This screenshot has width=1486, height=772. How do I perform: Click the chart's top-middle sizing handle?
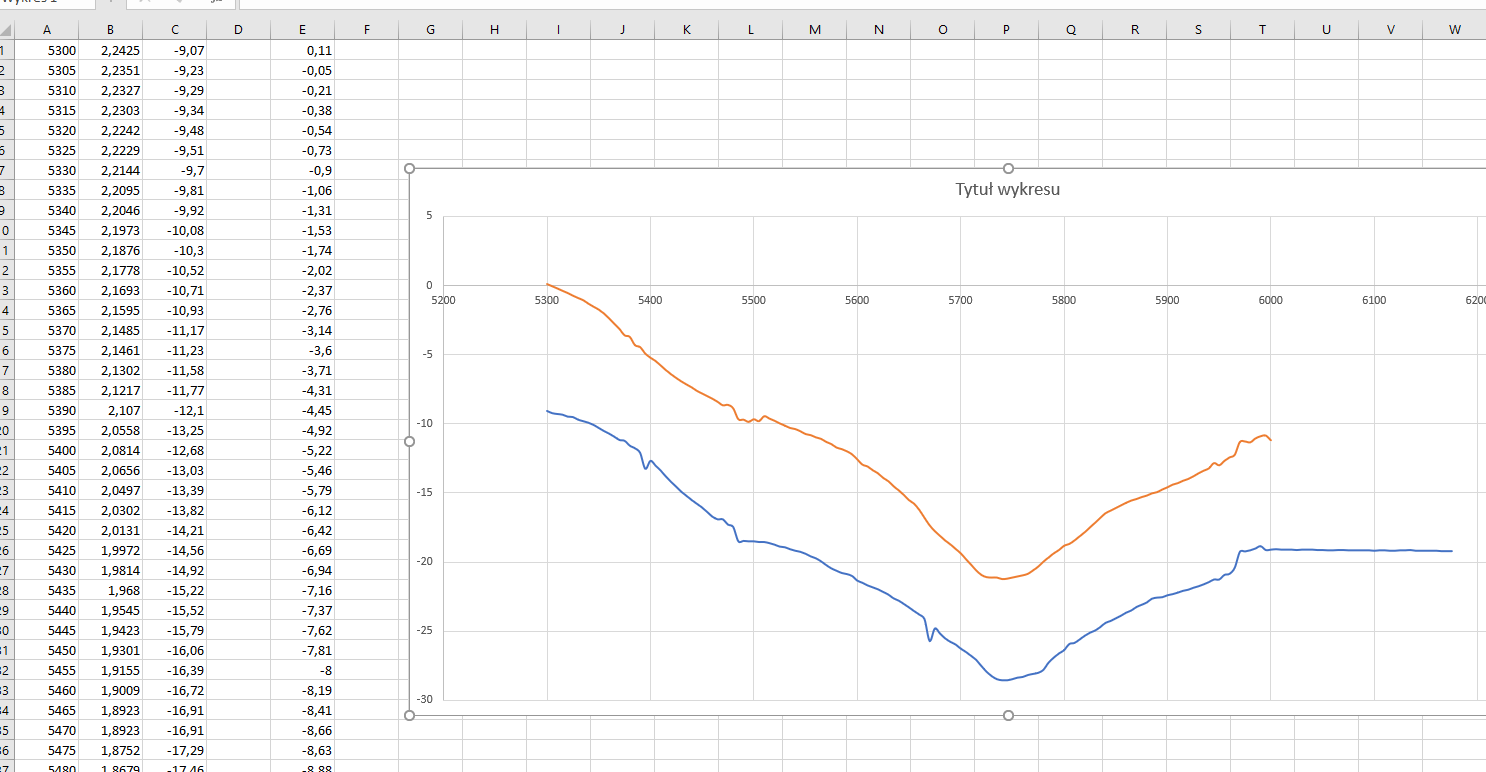[x=1008, y=169]
